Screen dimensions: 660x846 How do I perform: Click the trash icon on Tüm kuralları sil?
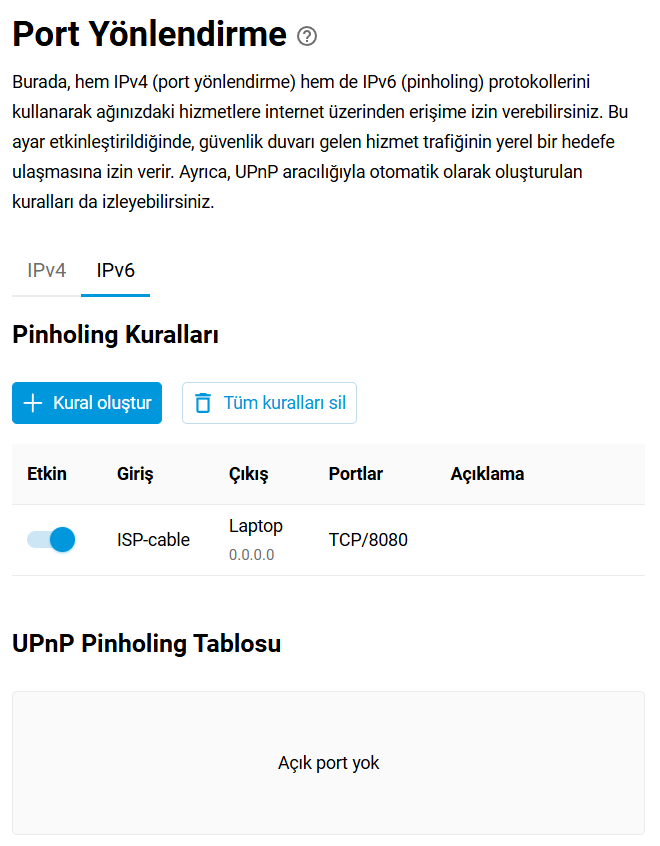[x=203, y=403]
